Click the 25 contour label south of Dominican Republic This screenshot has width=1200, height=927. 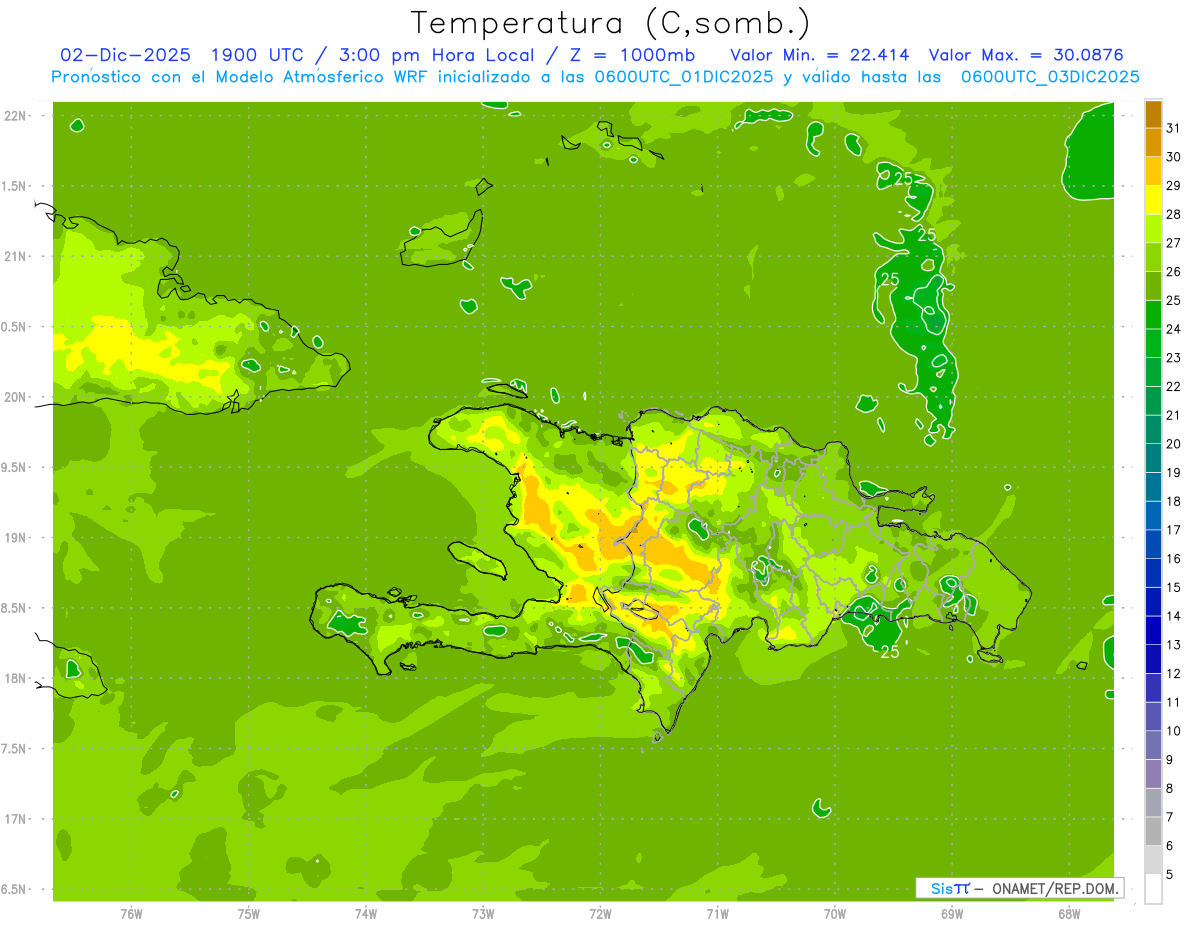pyautogui.click(x=890, y=652)
